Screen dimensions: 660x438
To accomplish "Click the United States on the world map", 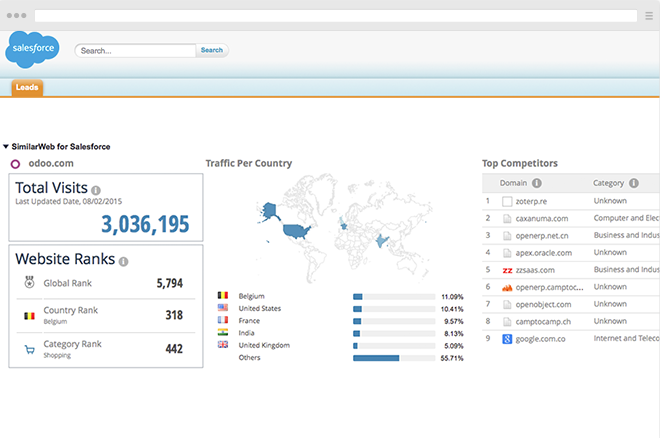I will coord(295,231).
